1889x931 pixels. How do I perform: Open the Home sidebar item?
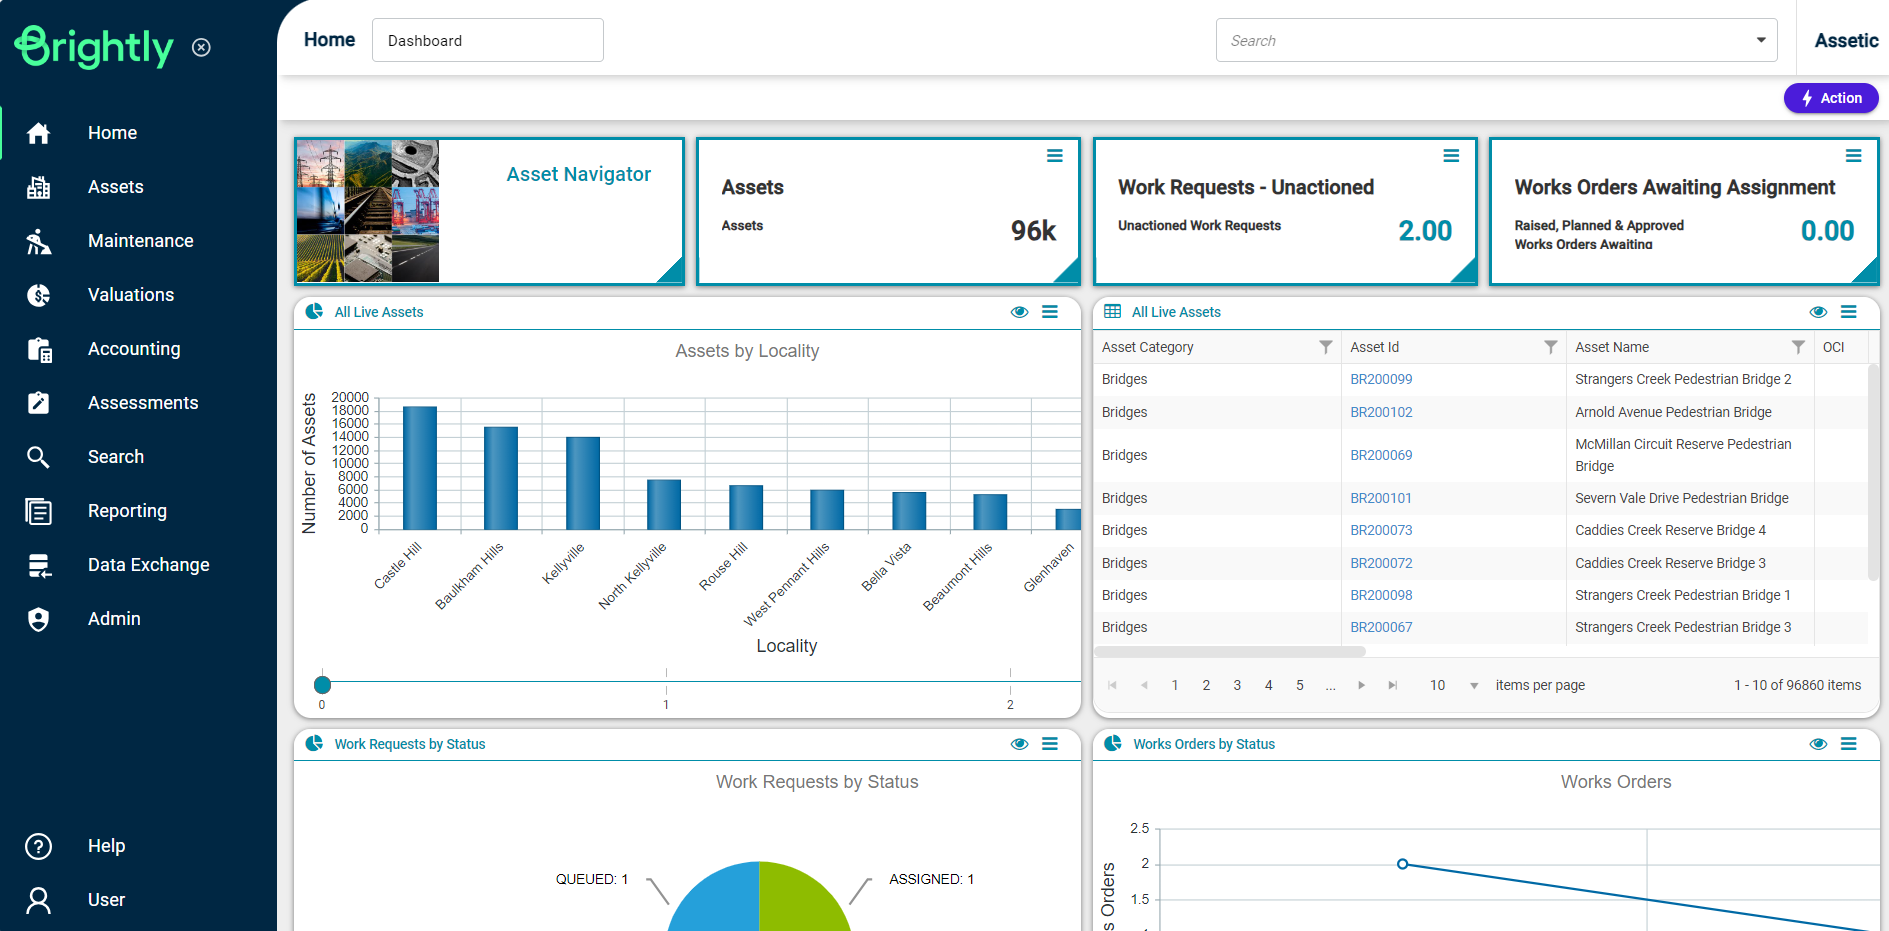(112, 133)
